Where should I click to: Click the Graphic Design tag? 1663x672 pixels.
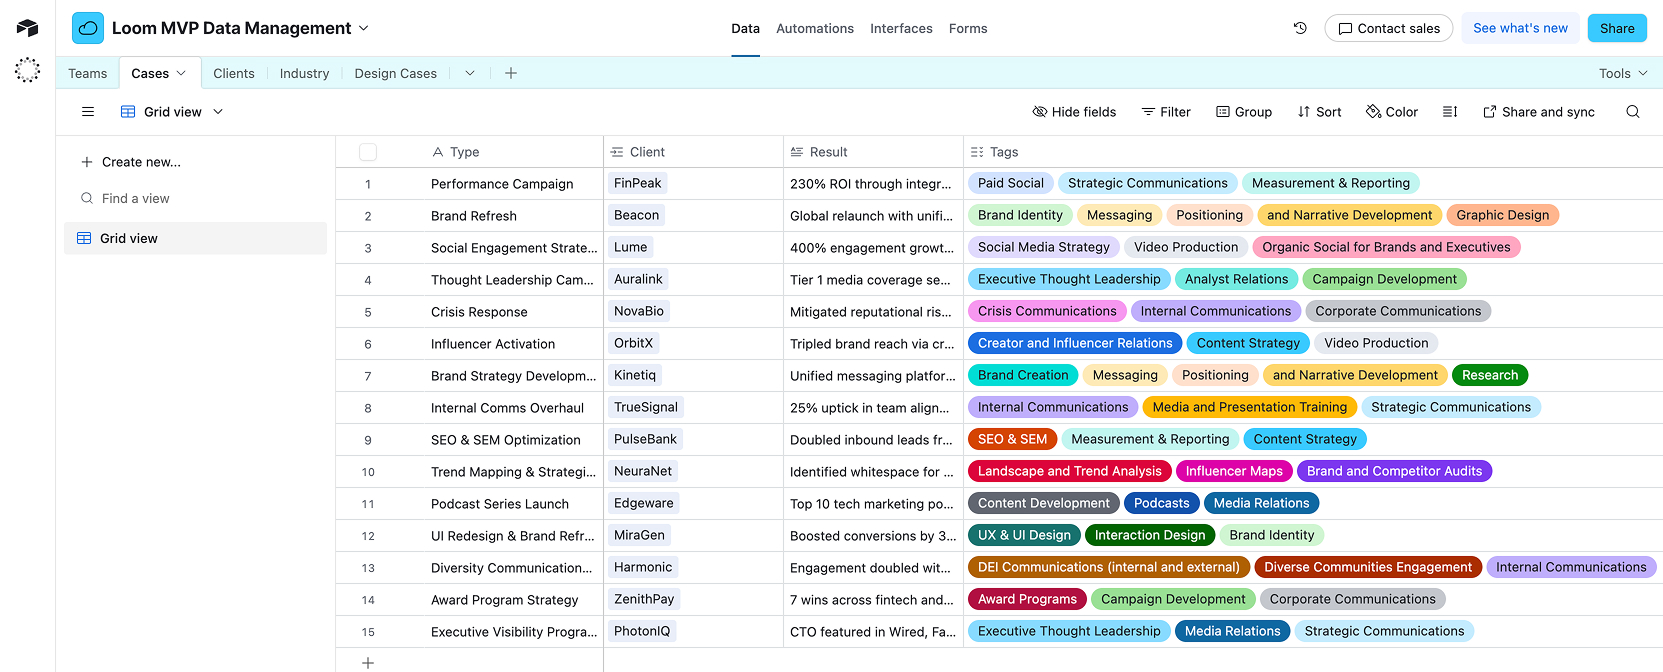pyautogui.click(x=1502, y=215)
